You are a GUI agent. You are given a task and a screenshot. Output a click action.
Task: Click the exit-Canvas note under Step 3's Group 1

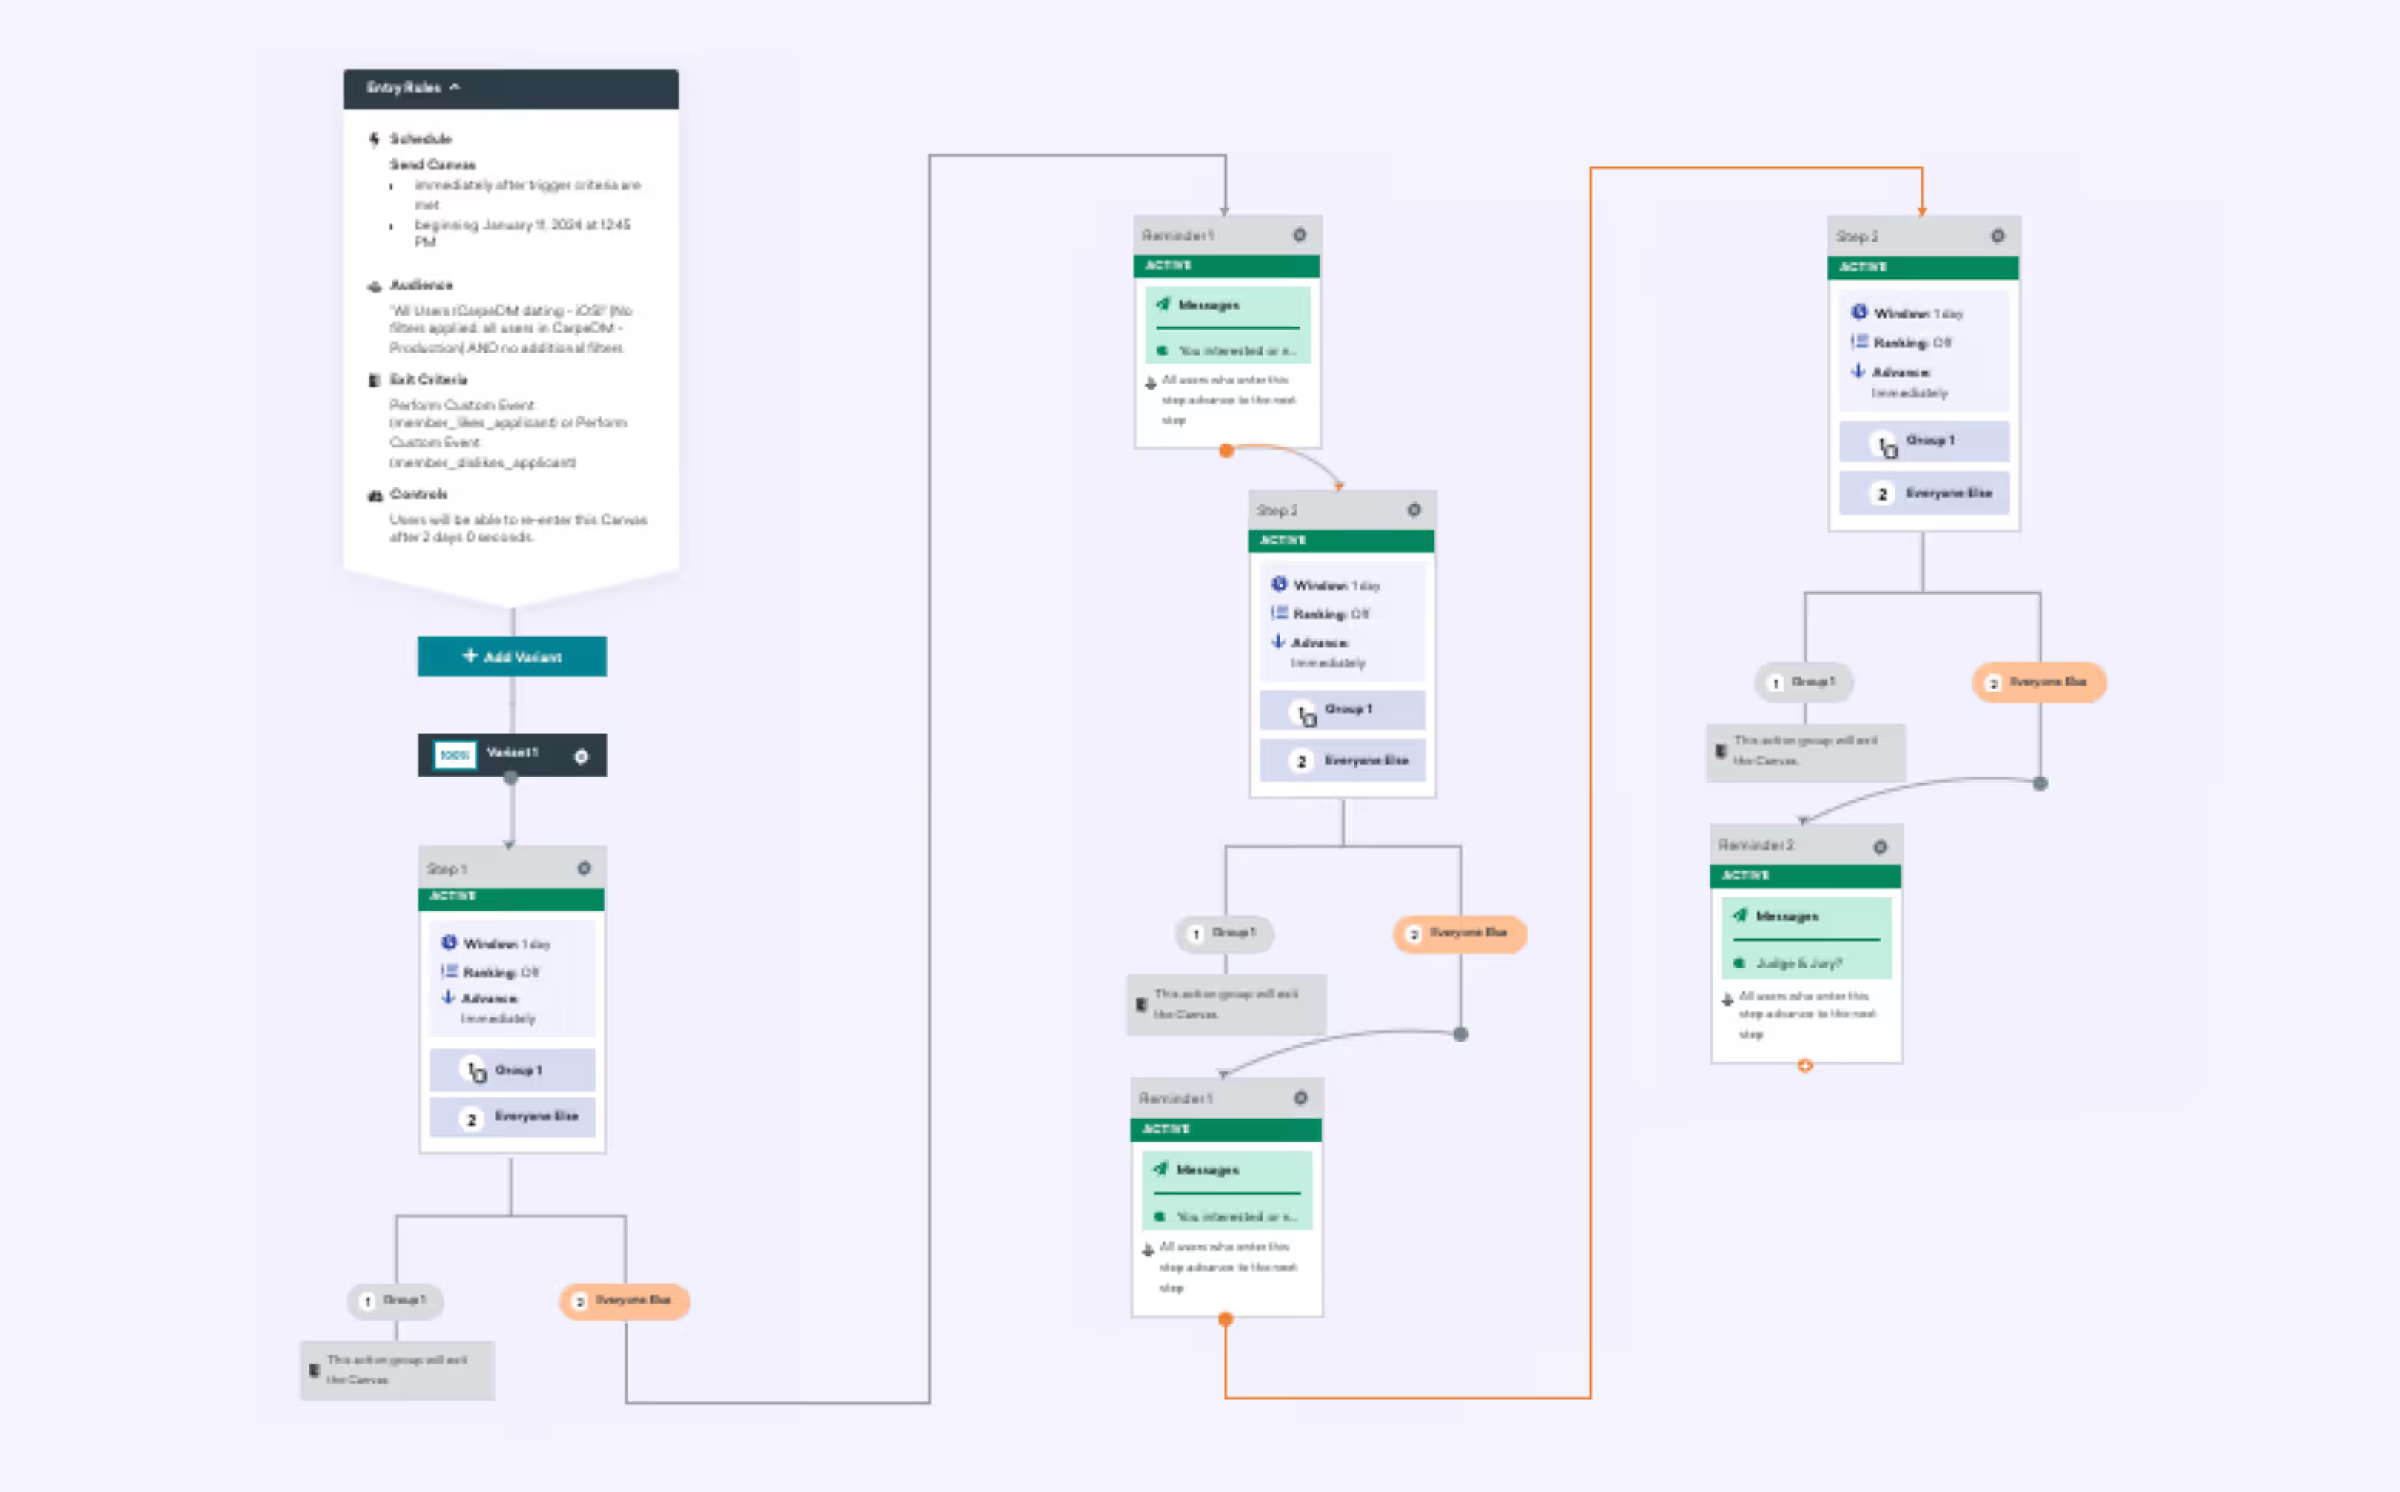coord(1805,751)
